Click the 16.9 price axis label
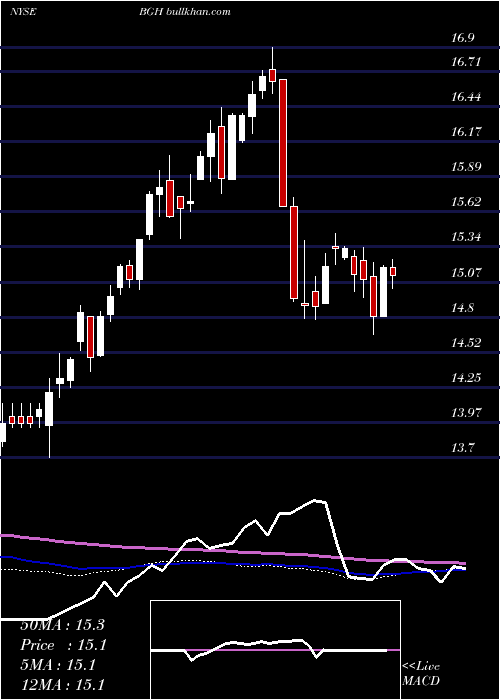Image resolution: width=500 pixels, height=700 pixels. (x=462, y=38)
